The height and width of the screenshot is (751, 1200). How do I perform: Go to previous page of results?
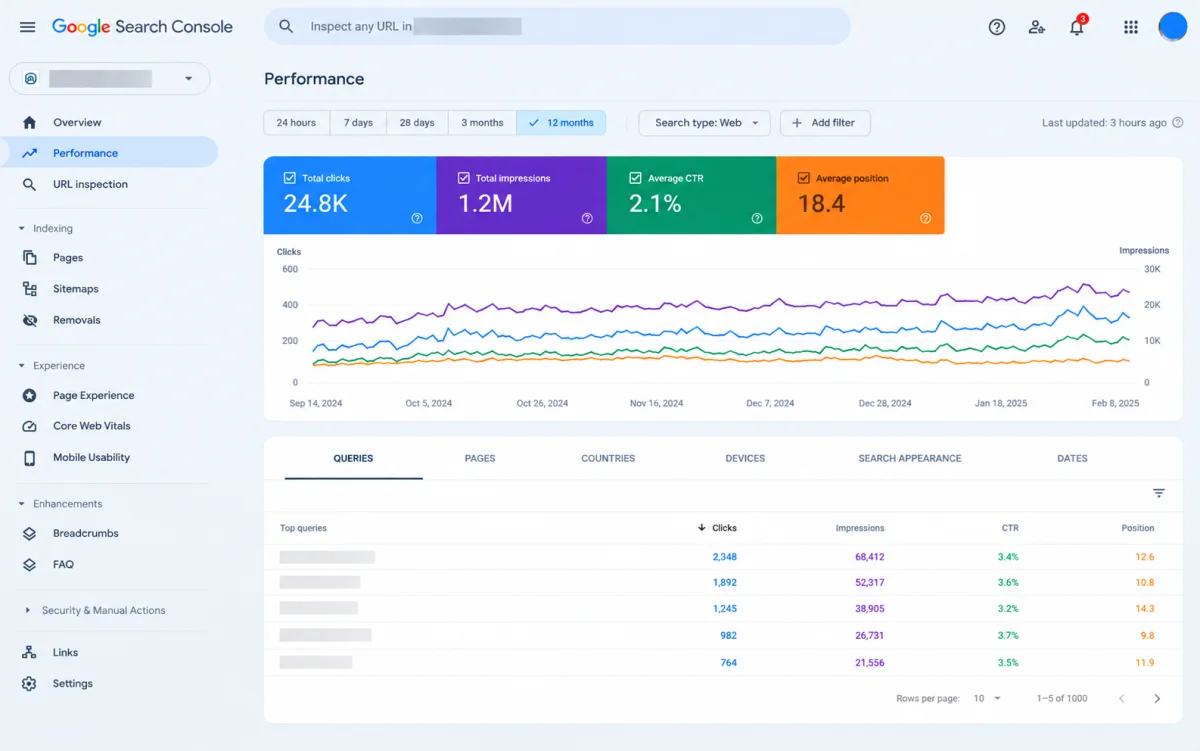point(1121,698)
